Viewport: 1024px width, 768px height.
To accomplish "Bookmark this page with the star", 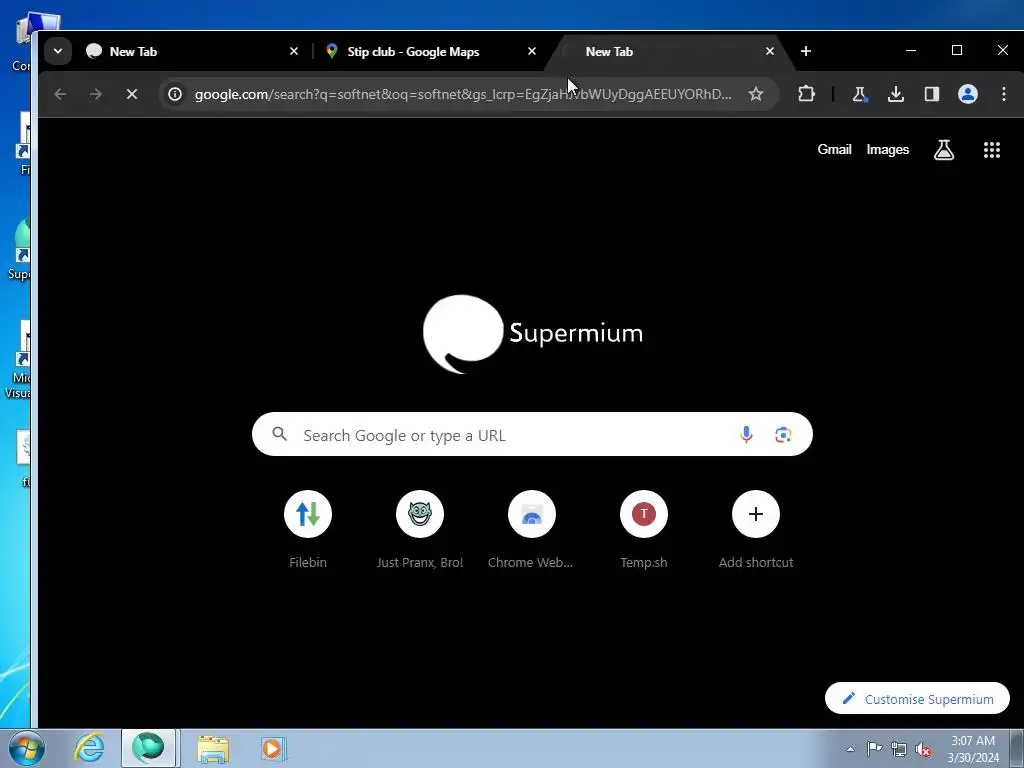I will (756, 94).
